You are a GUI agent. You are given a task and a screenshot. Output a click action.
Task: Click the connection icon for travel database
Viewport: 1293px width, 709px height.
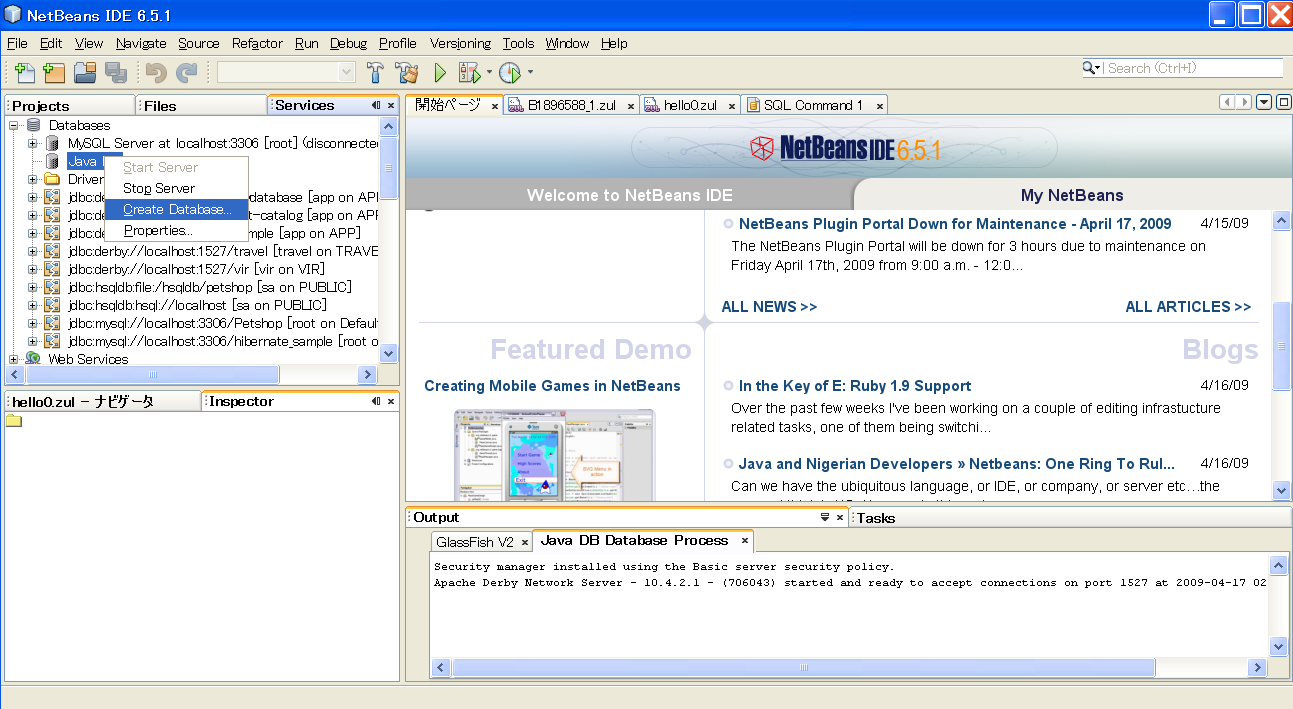tap(53, 251)
